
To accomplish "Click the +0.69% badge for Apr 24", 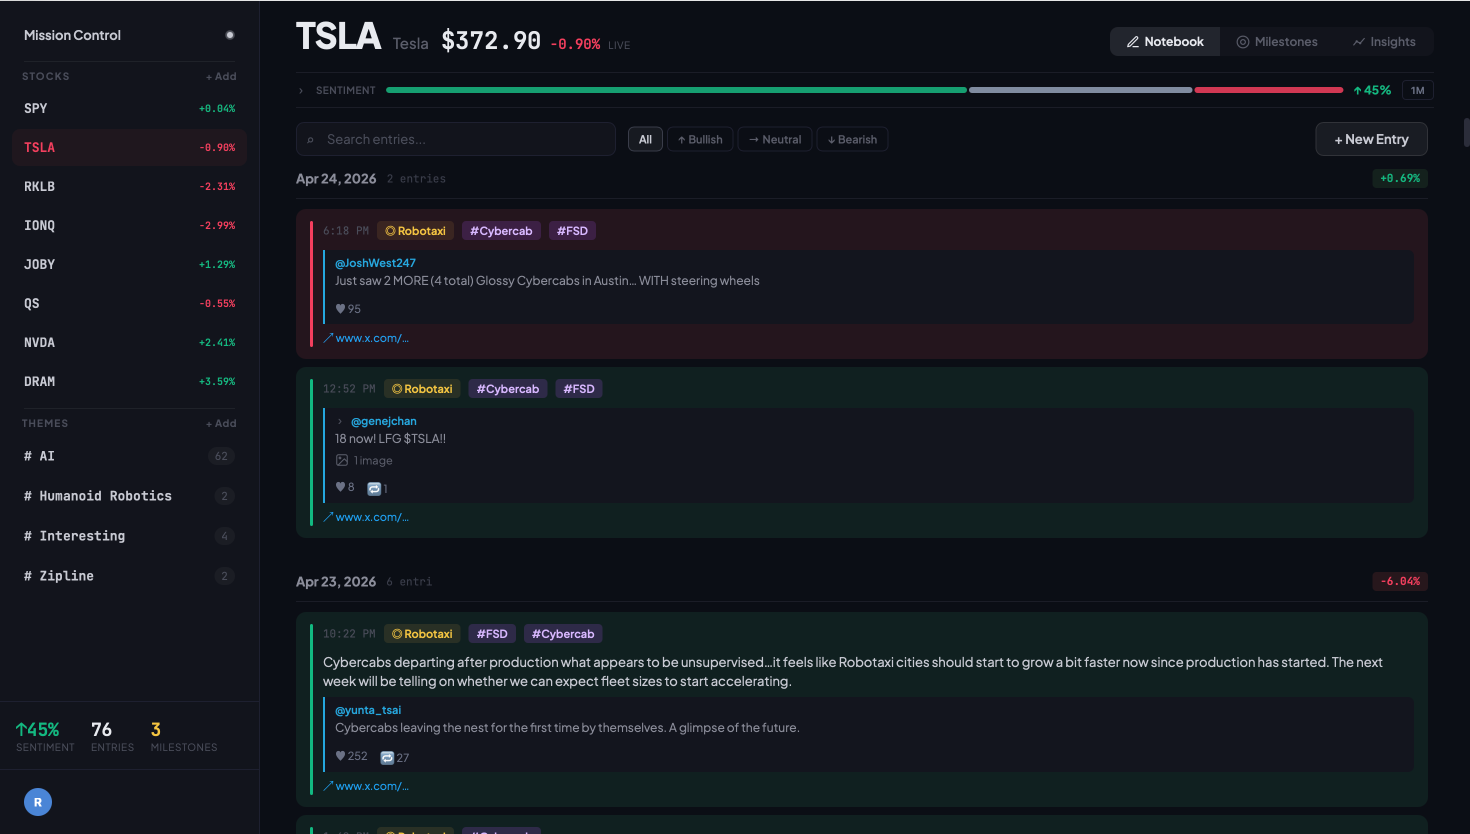I will tap(1400, 178).
